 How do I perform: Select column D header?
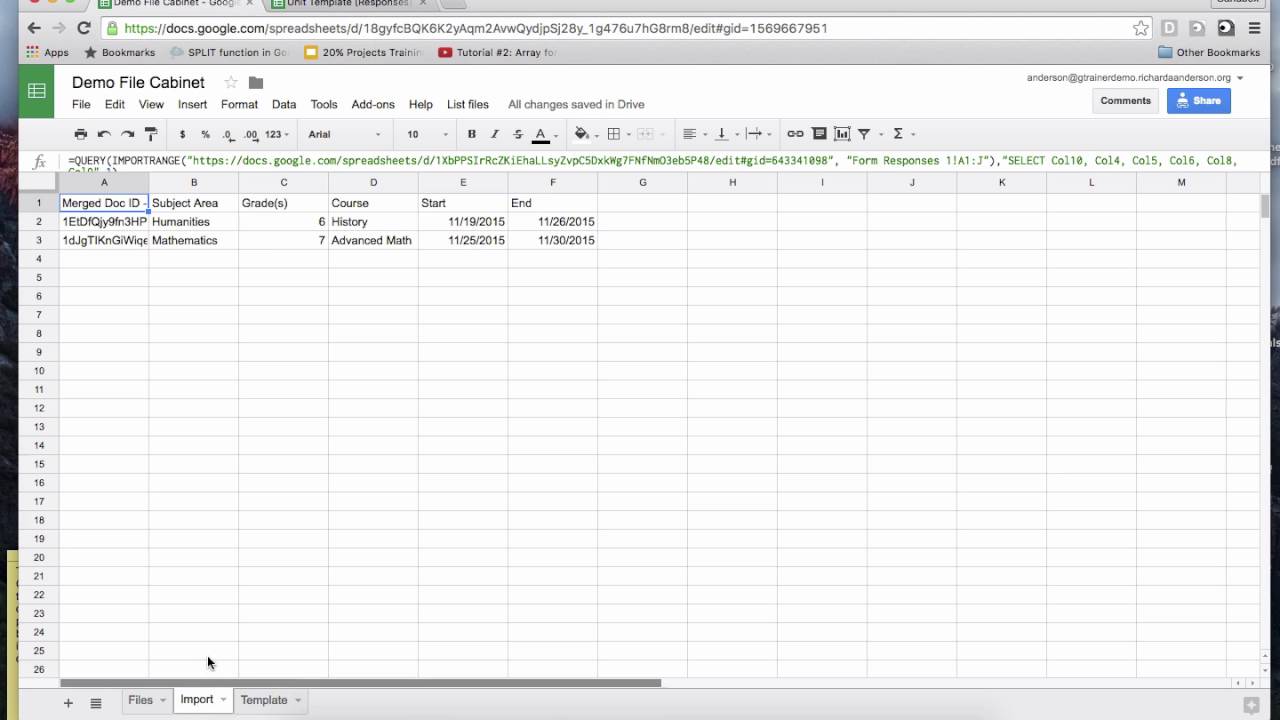pos(373,182)
